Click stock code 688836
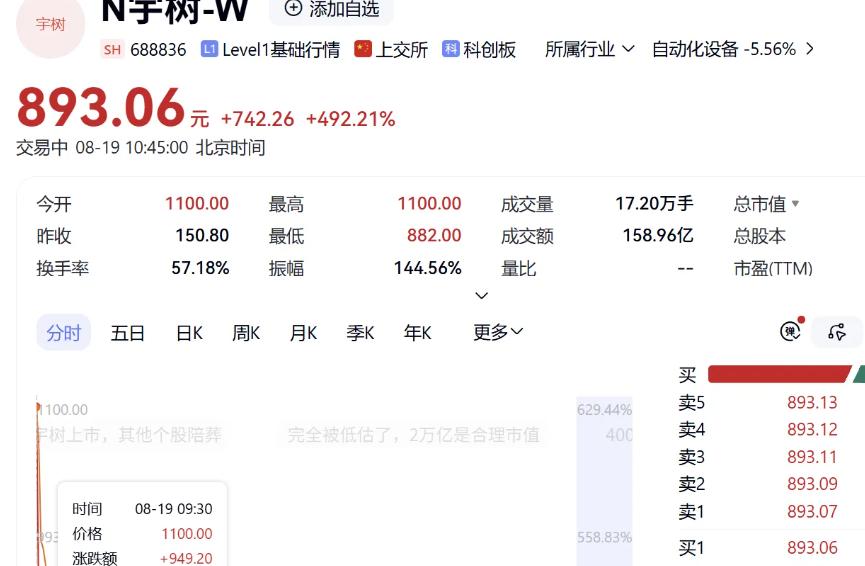 point(158,50)
